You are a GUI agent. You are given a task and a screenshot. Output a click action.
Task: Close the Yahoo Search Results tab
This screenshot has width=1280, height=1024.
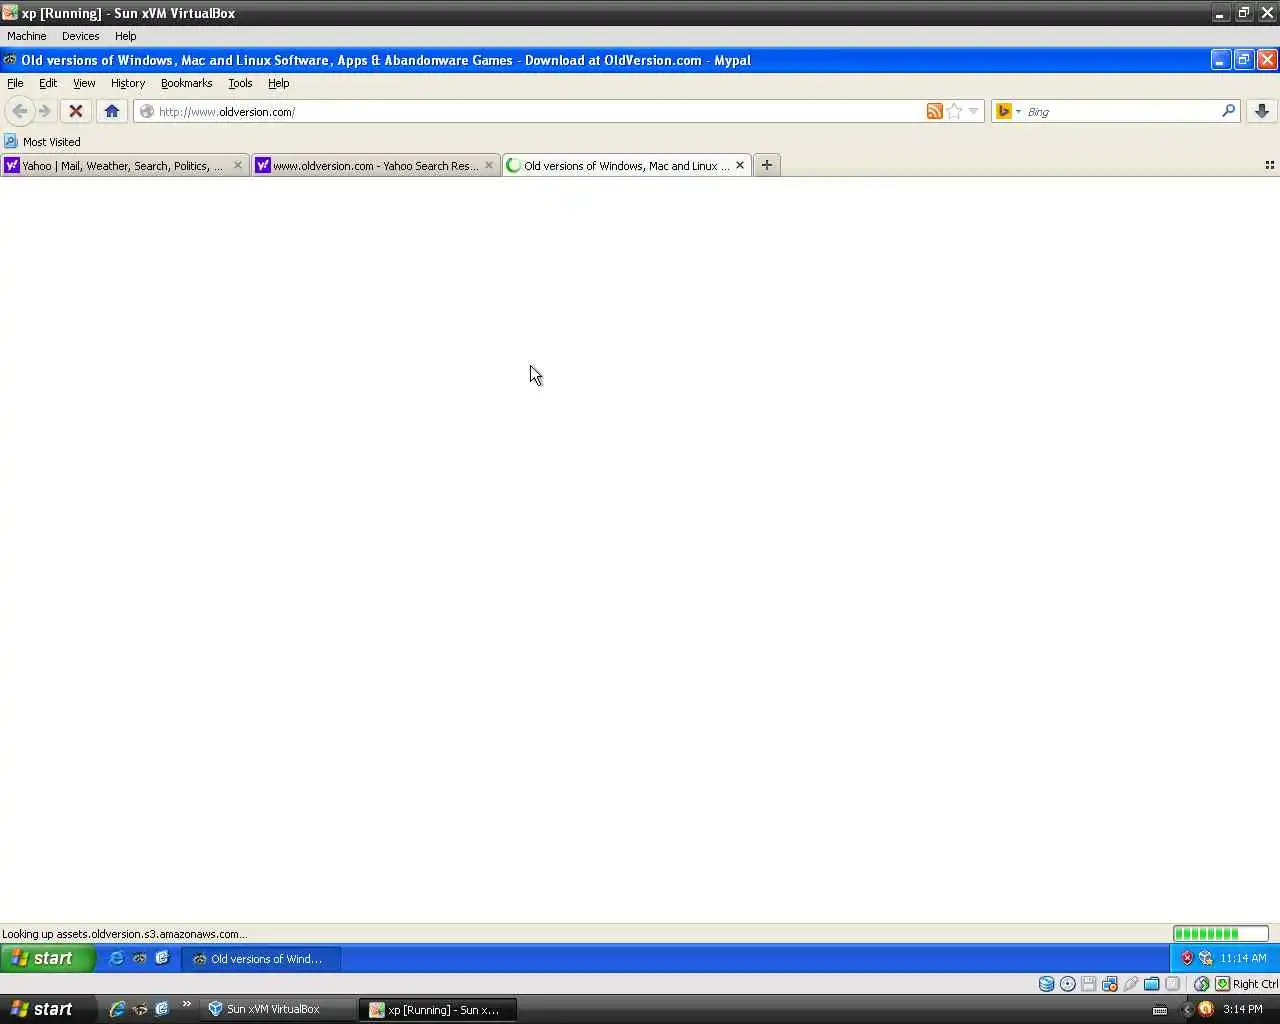(x=488, y=165)
